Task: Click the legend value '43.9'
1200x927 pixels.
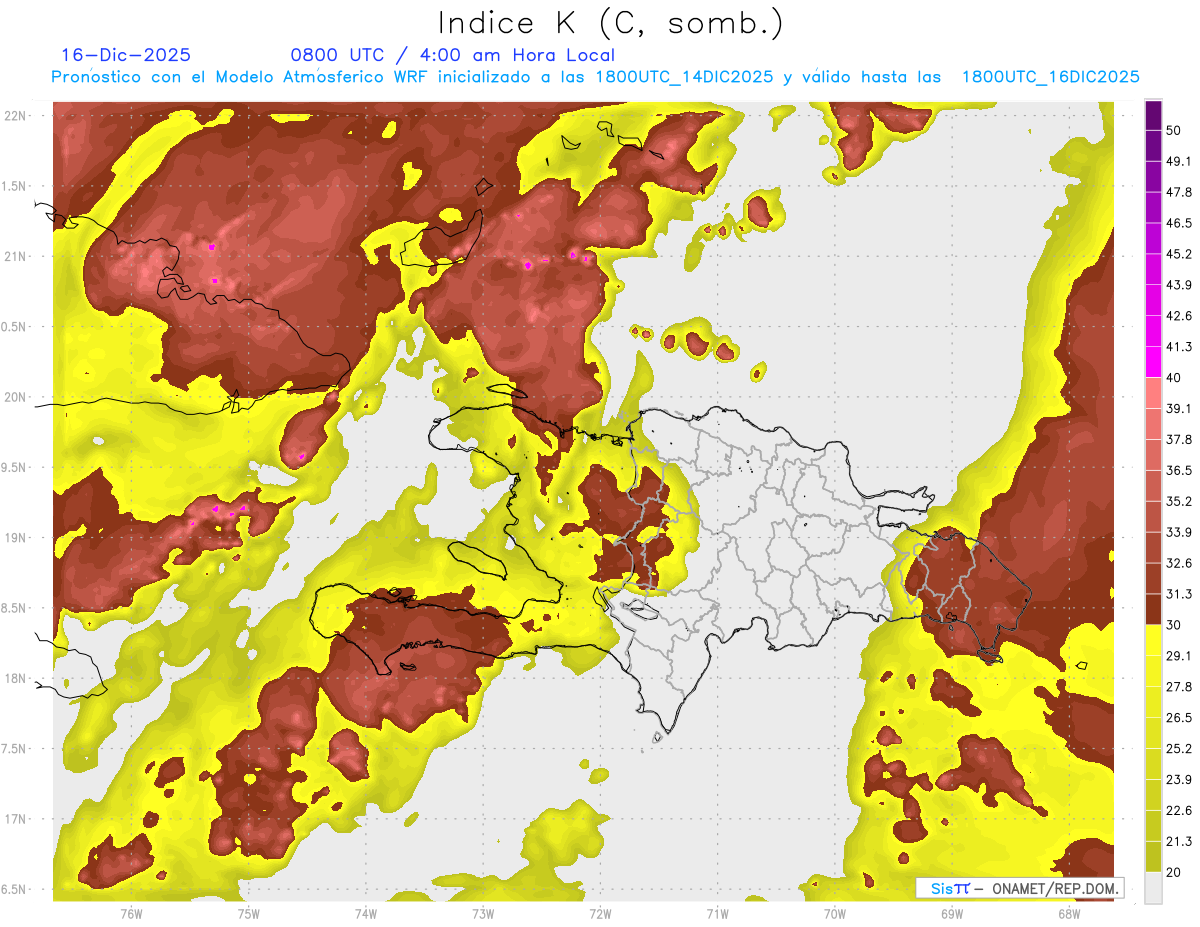Action: [x=1178, y=285]
